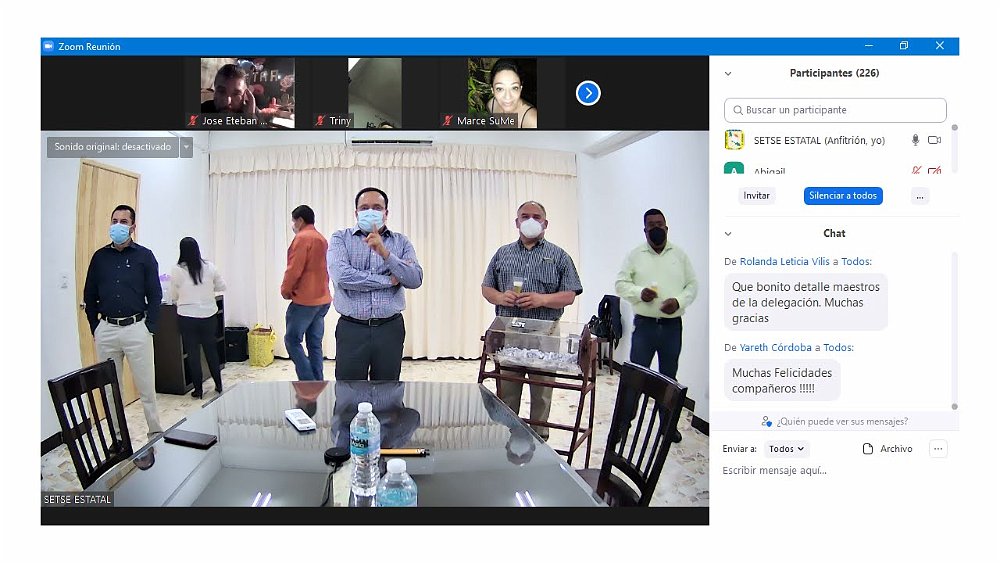This screenshot has height=563, width=1000.
Task: Click the 'Escribir mensaje aquí' chat input
Action: (830, 471)
